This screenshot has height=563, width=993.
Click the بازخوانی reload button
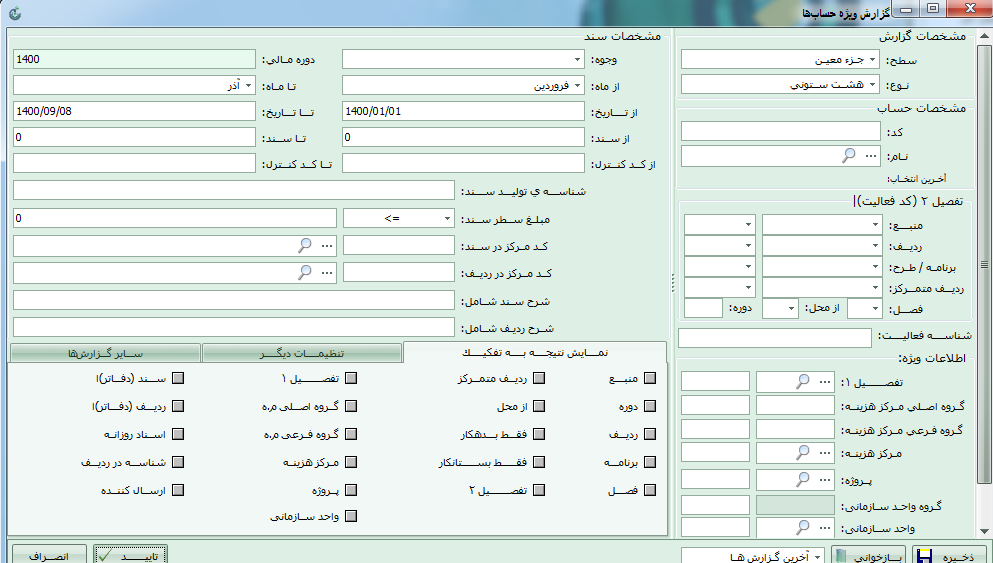868,555
